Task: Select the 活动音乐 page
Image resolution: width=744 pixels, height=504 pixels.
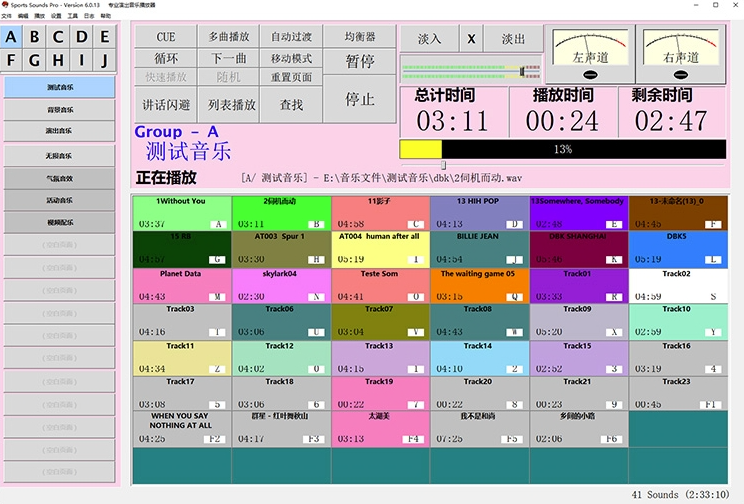Action: coord(59,200)
